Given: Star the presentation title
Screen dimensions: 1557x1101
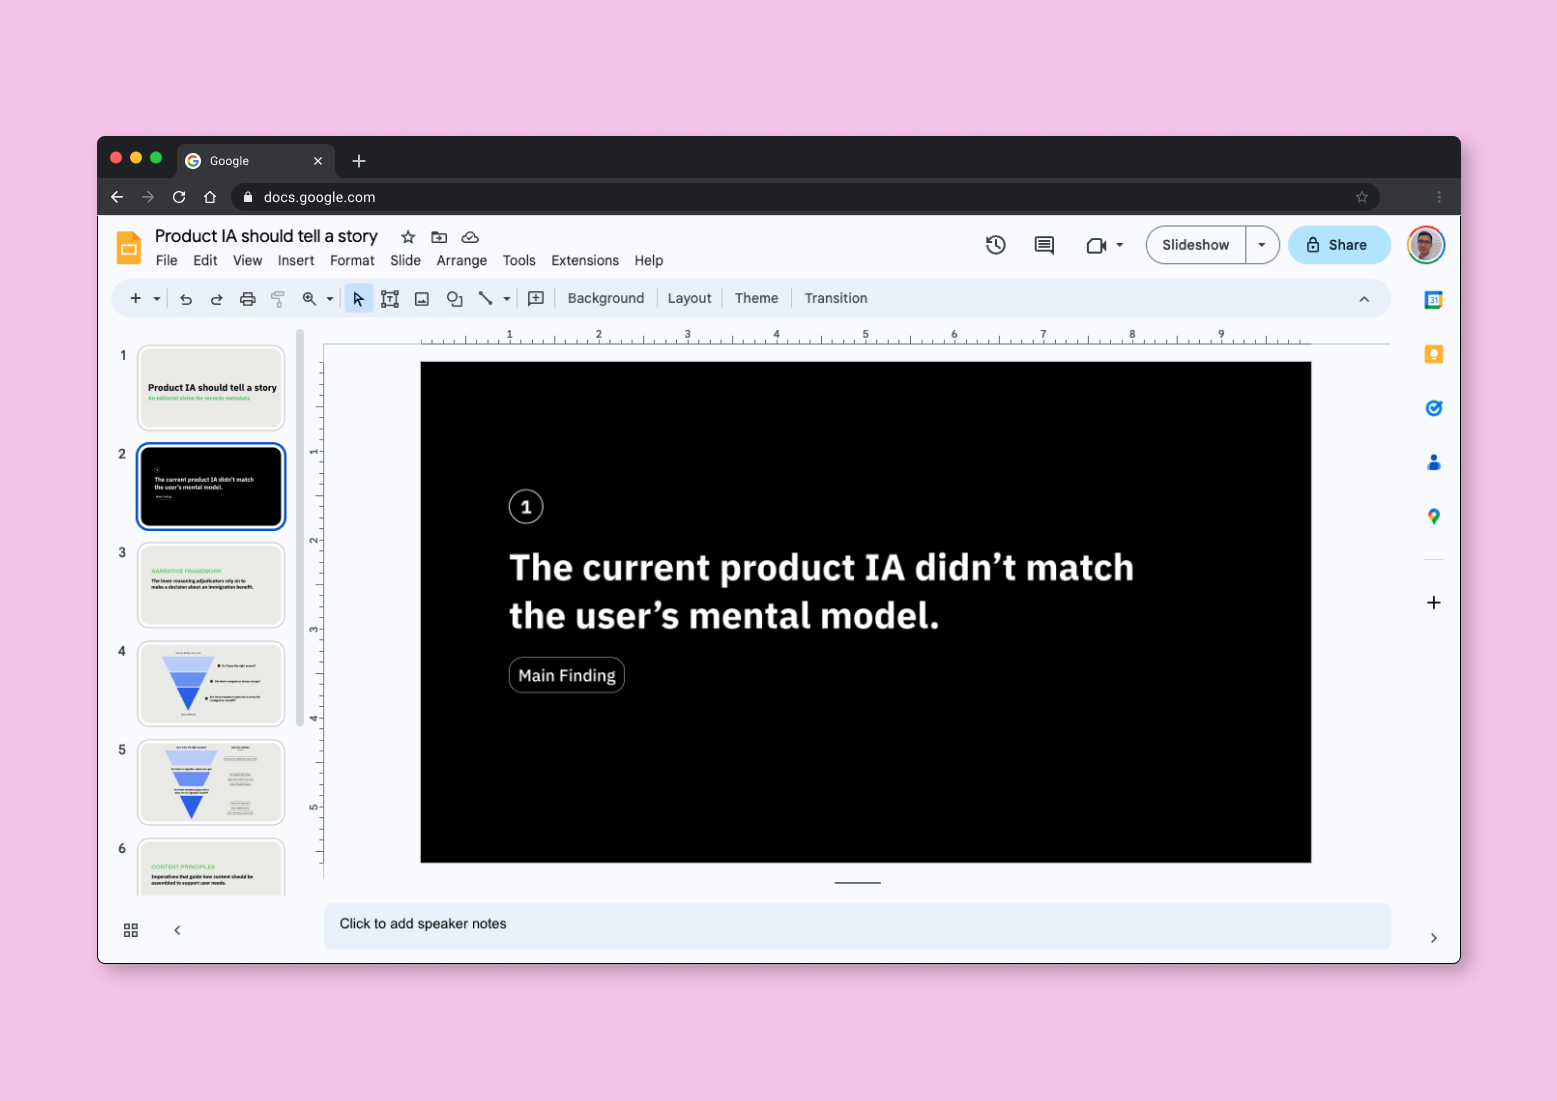Looking at the screenshot, I should (x=408, y=237).
